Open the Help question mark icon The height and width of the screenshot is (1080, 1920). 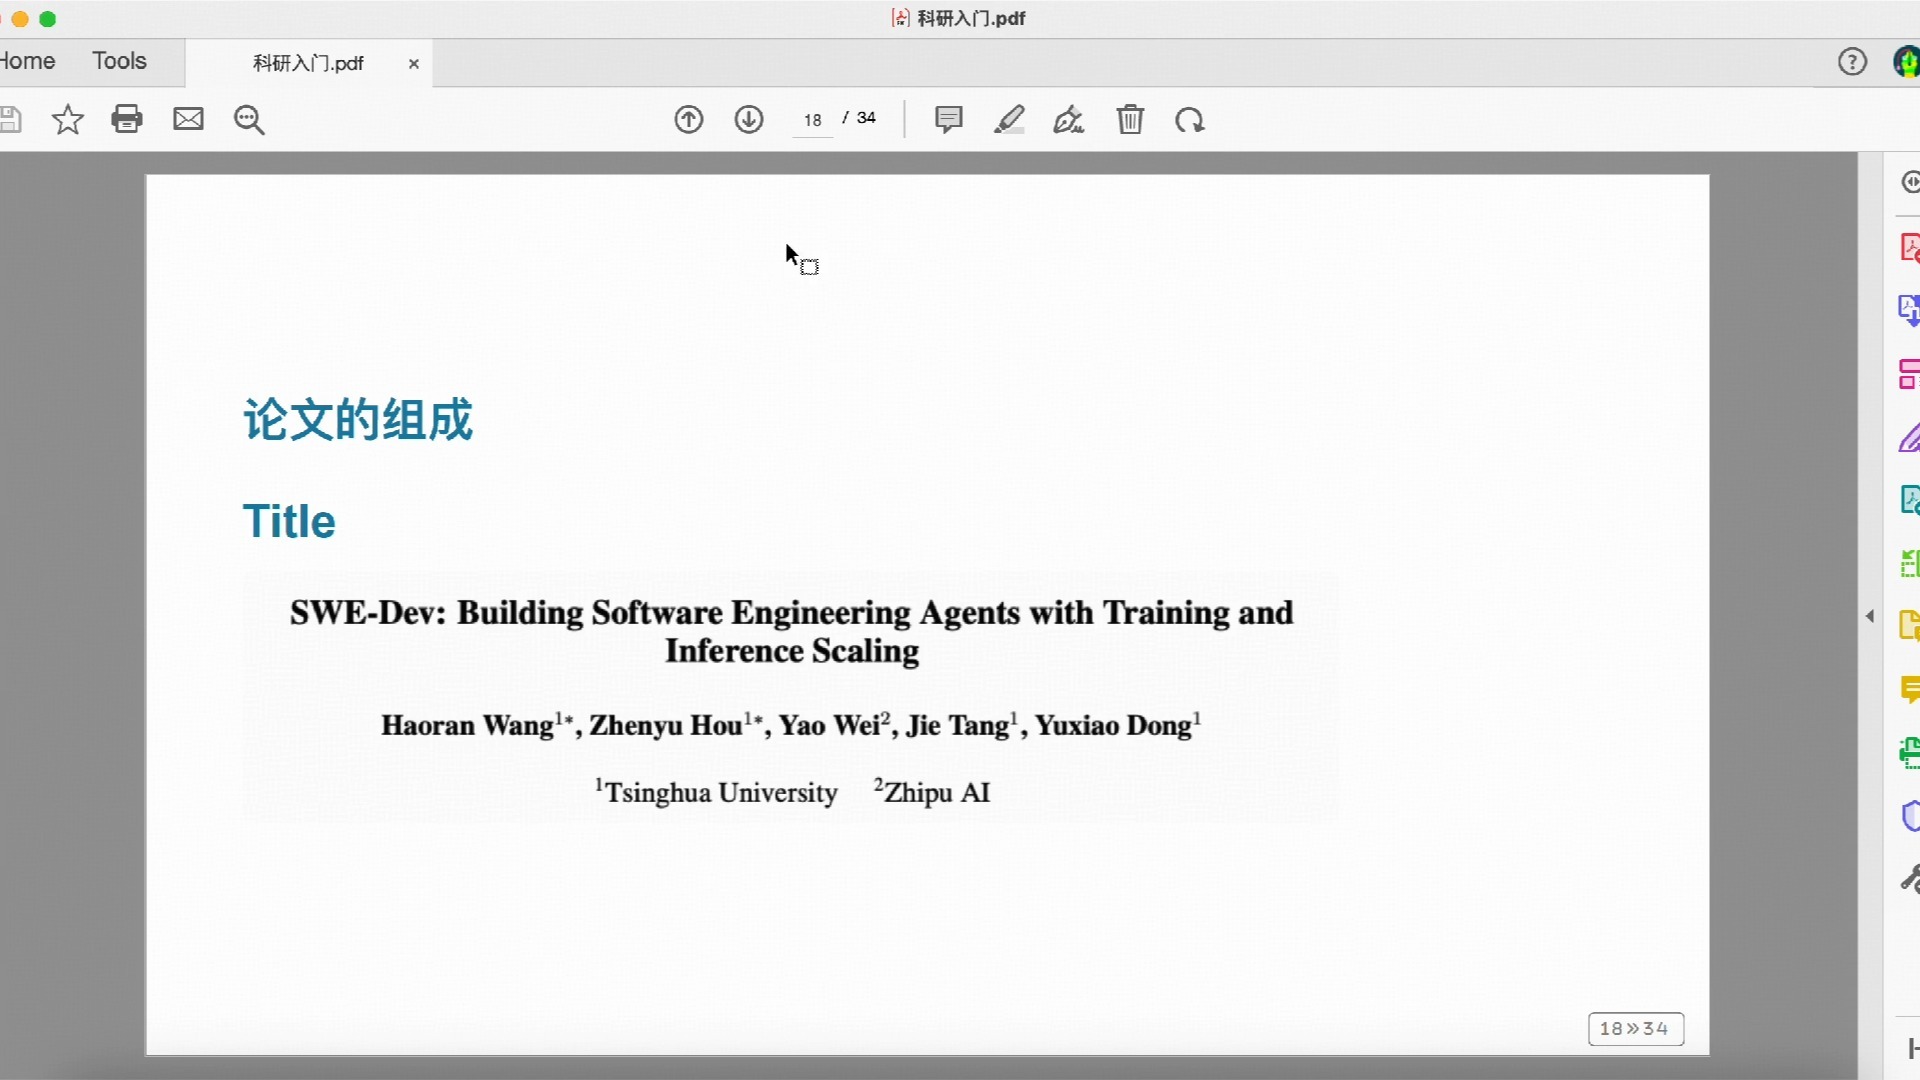[1852, 62]
